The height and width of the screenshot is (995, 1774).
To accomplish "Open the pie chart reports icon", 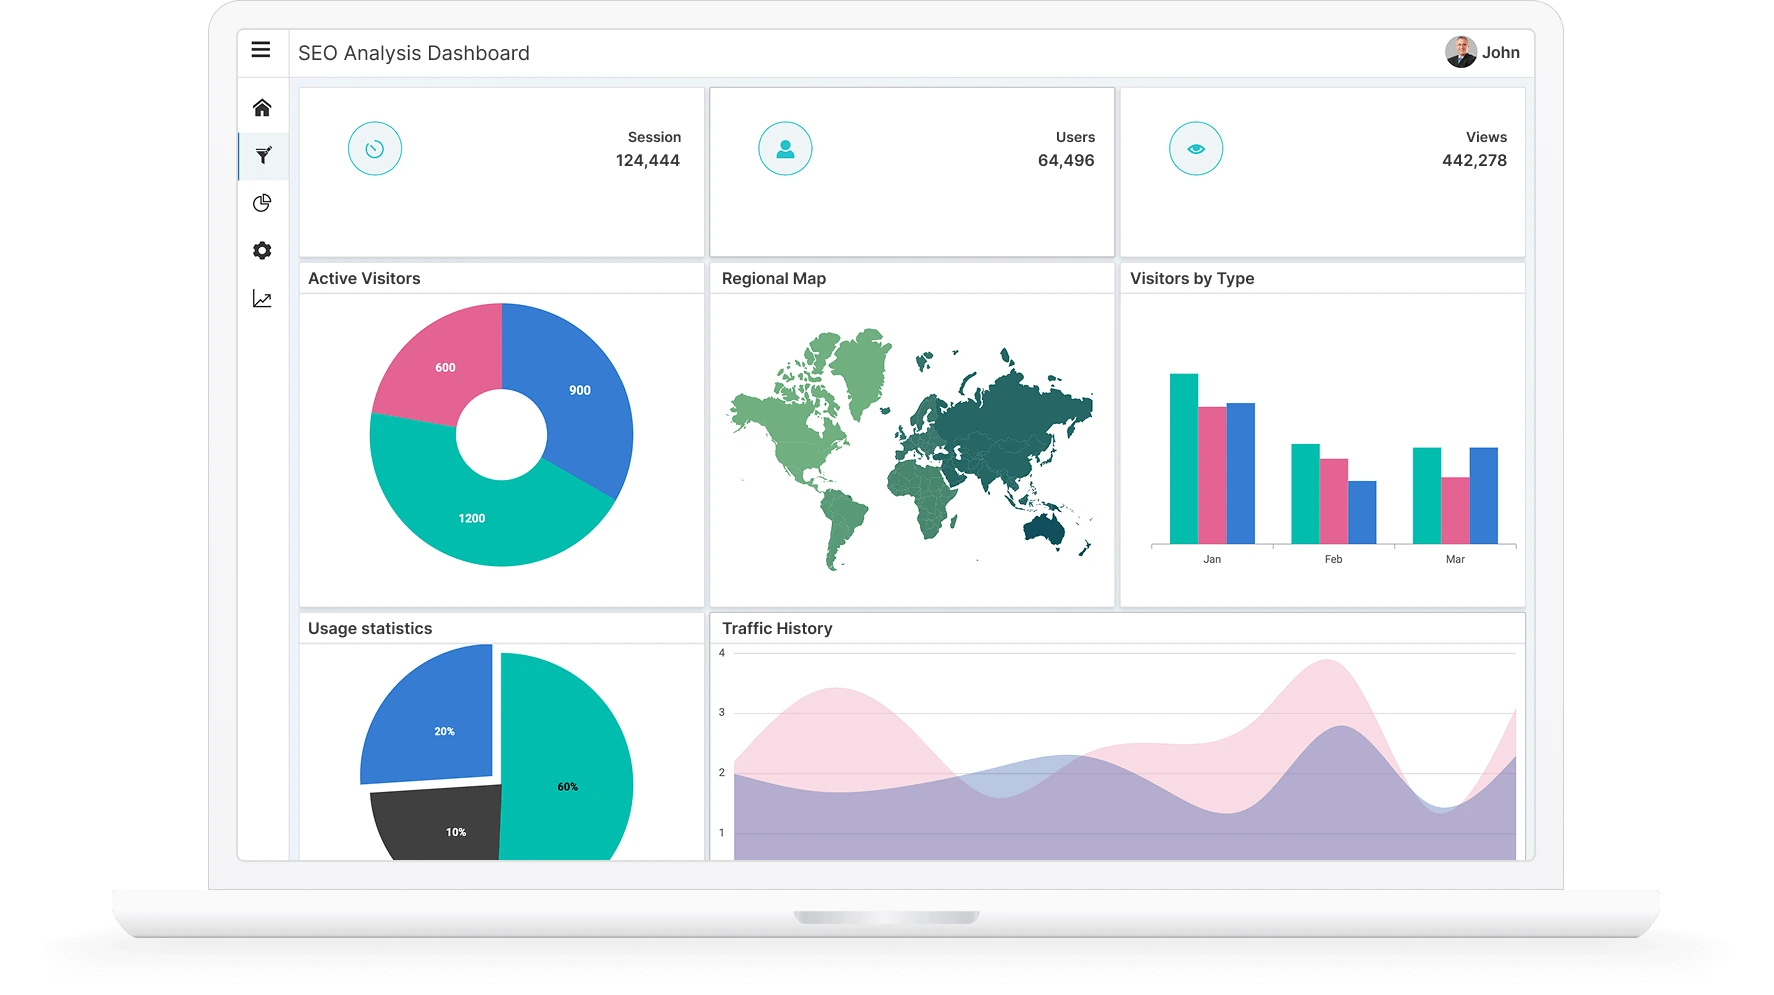I will point(262,203).
